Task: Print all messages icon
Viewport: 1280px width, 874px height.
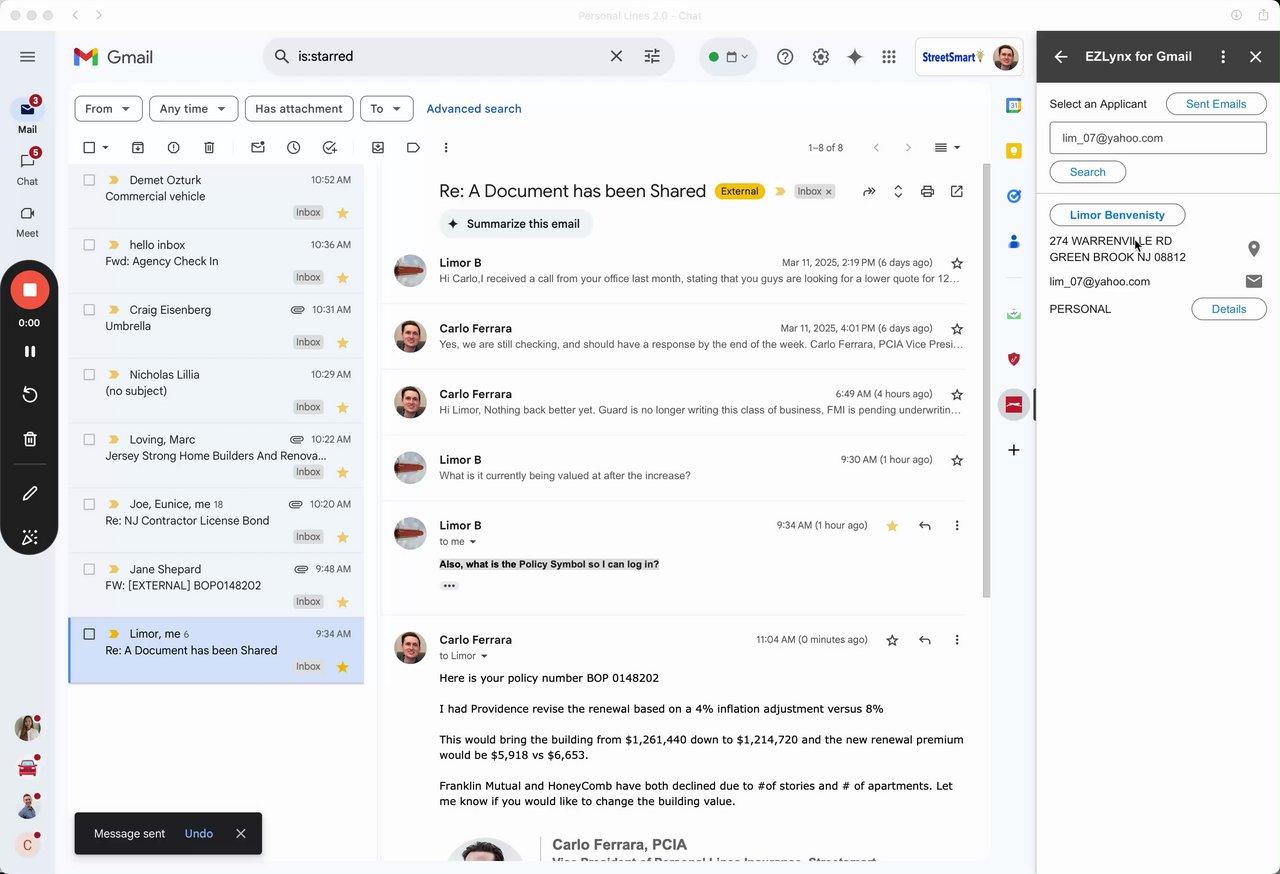Action: tap(927, 191)
